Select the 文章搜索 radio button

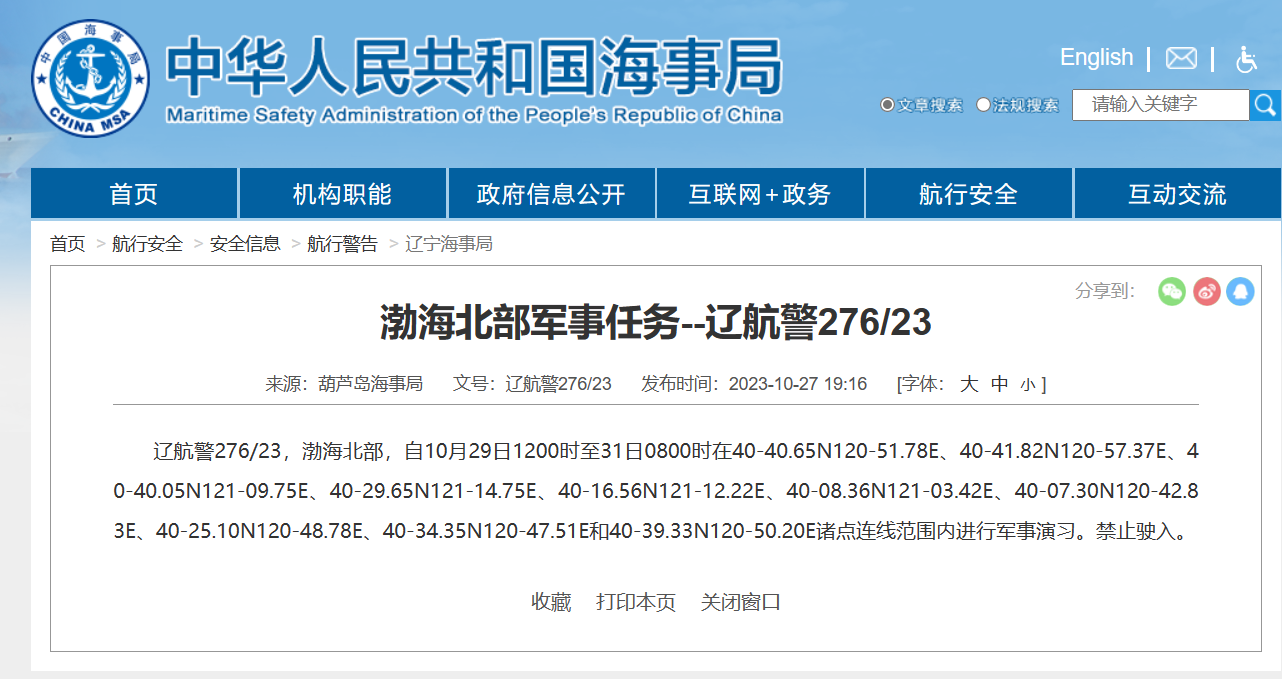click(x=887, y=105)
